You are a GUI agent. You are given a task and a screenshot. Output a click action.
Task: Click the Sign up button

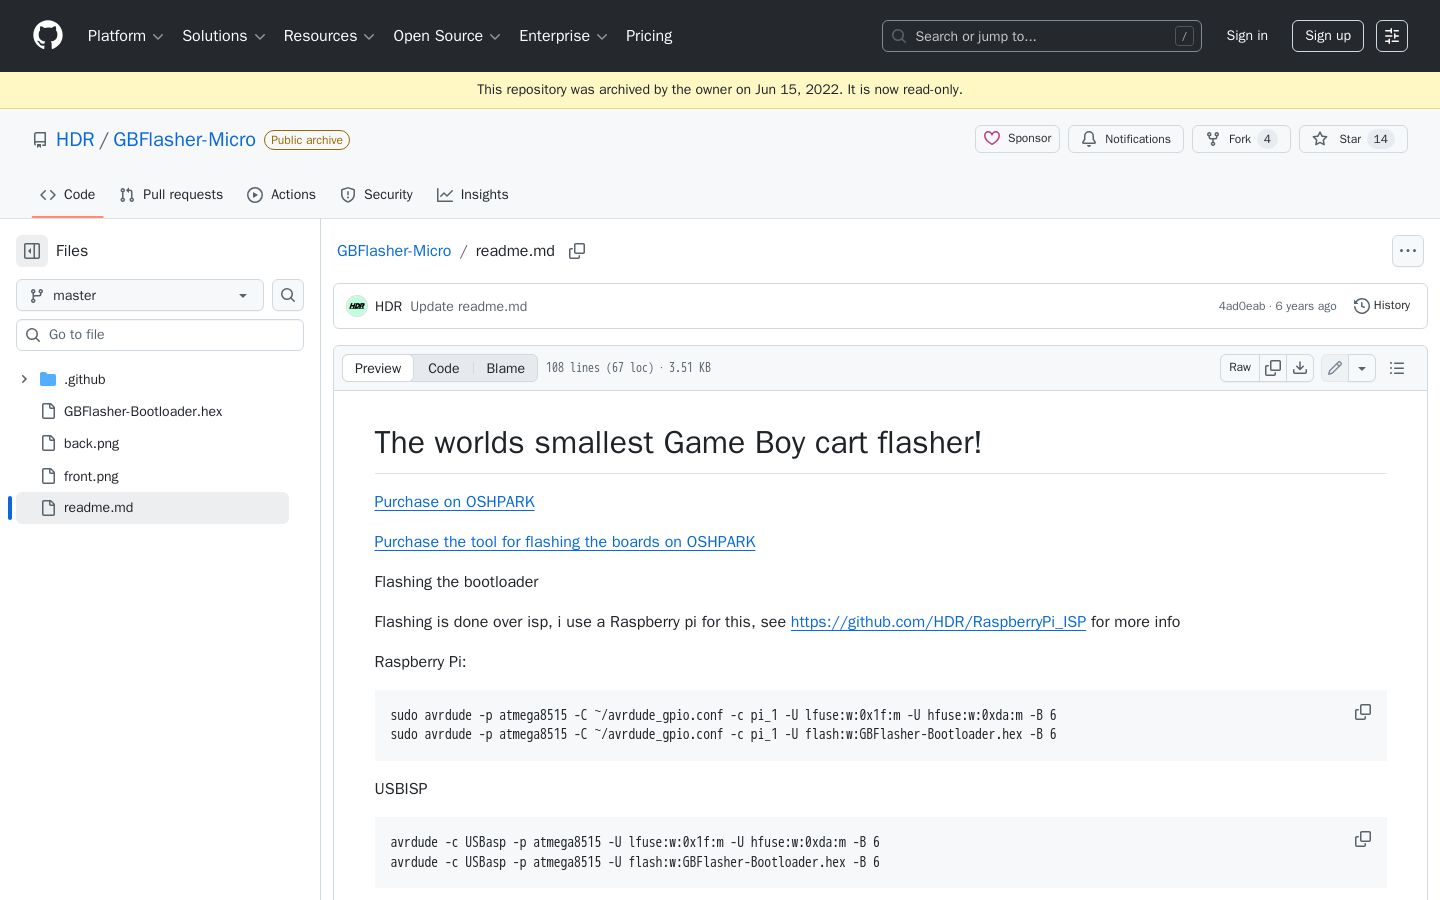(1328, 36)
